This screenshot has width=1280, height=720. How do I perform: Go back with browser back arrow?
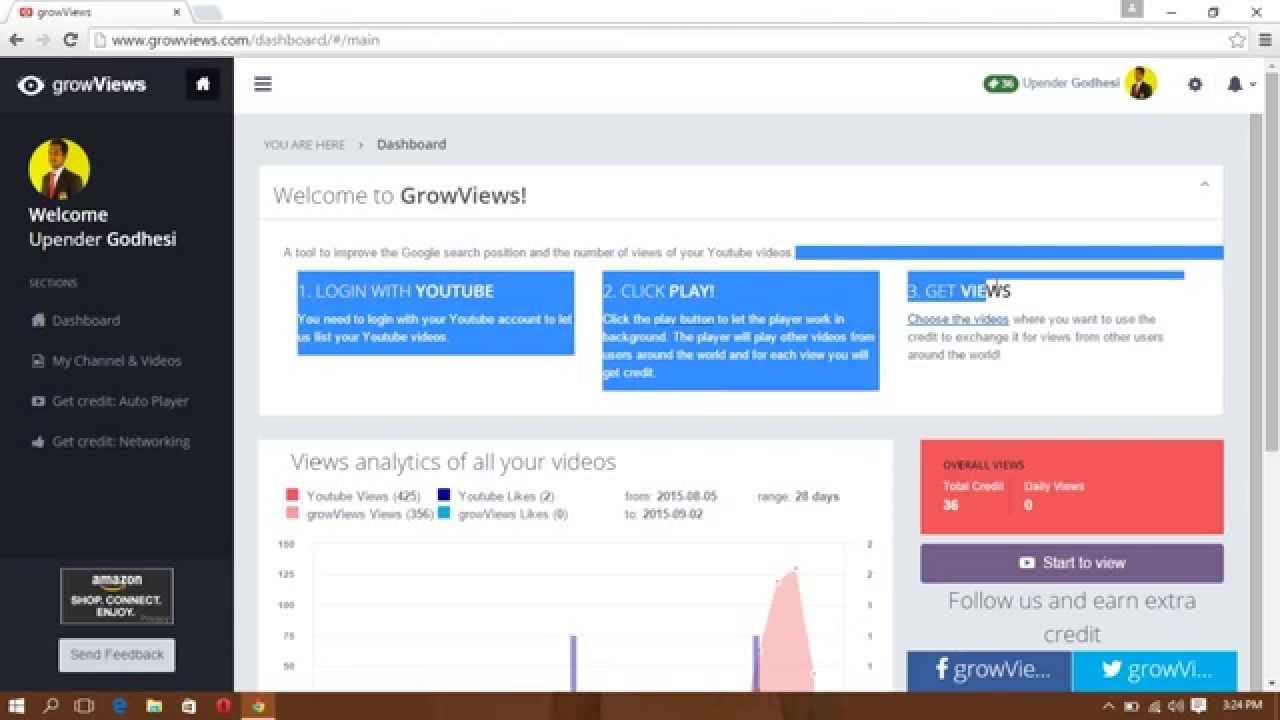(16, 40)
